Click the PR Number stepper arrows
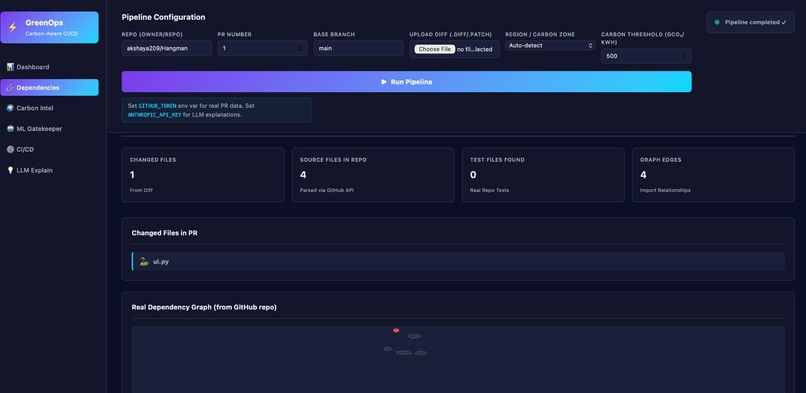Screen dimensions: 806x393 click(300, 48)
